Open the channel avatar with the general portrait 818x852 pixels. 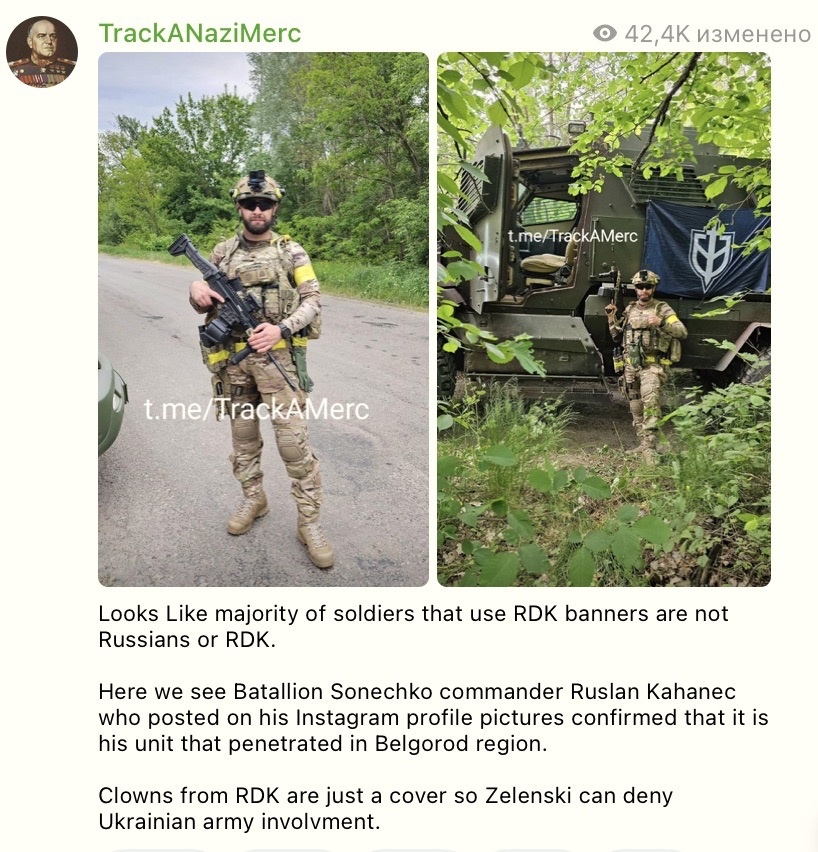tap(42, 52)
